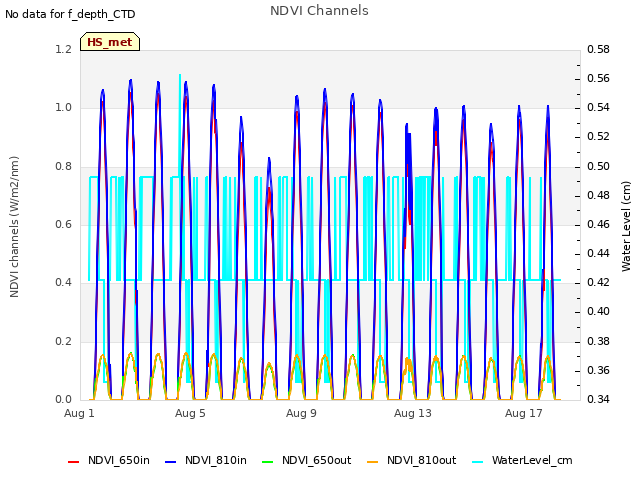Toggle the NDVI_810in legend entry

pos(206,461)
